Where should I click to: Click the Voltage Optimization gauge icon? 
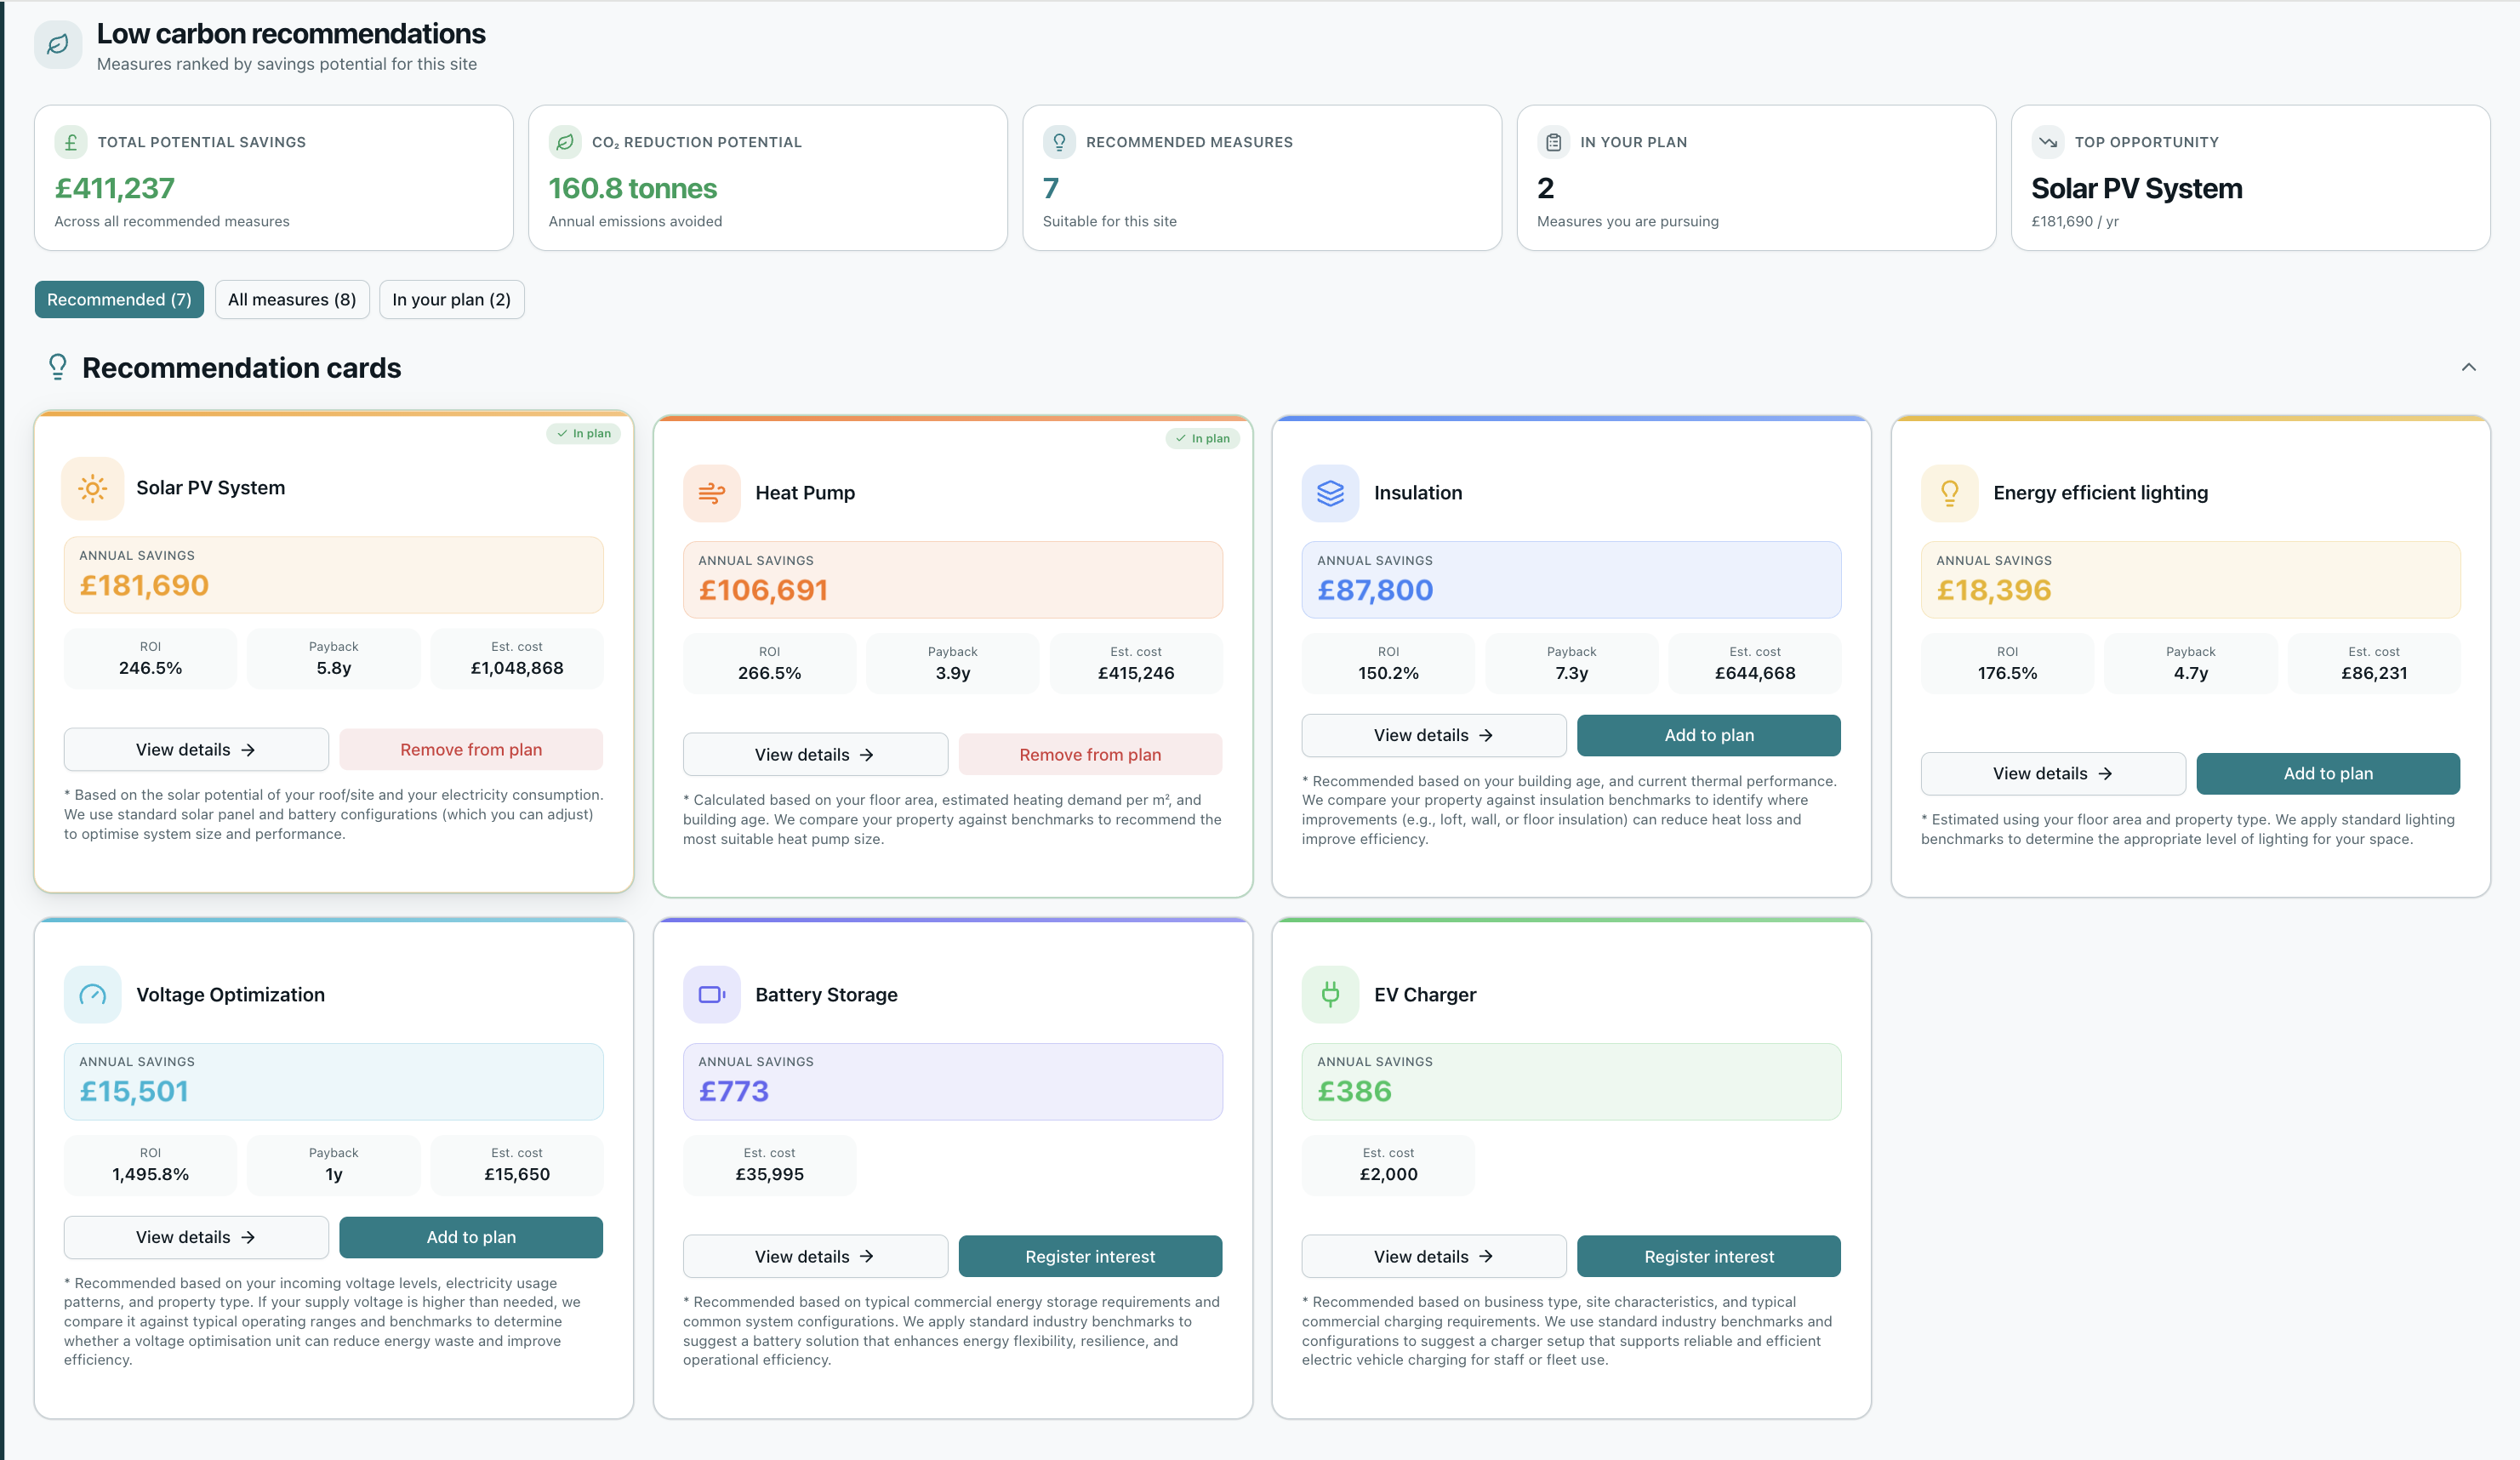pos(93,995)
